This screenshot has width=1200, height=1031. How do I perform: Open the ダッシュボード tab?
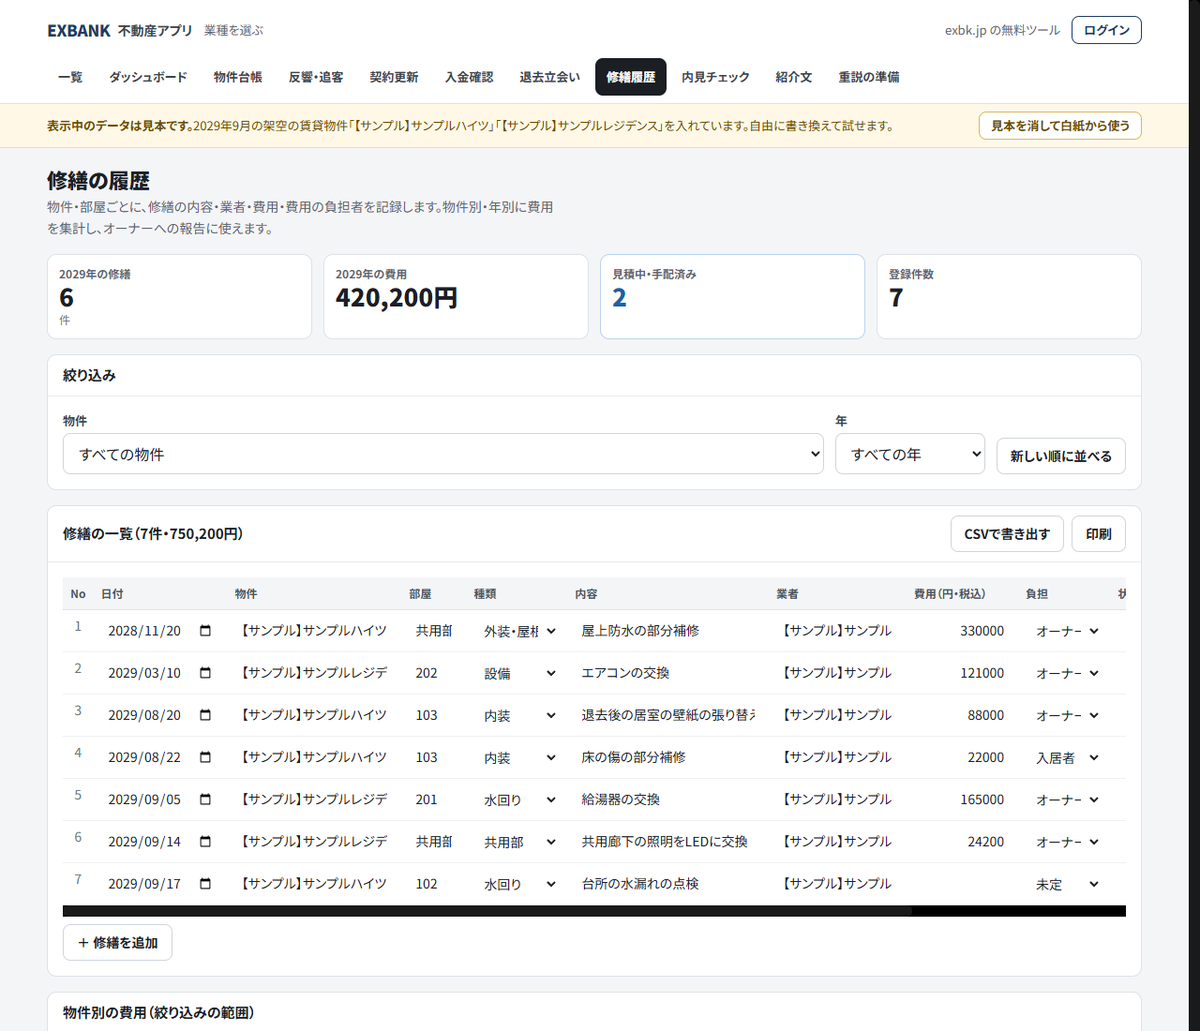147,77
